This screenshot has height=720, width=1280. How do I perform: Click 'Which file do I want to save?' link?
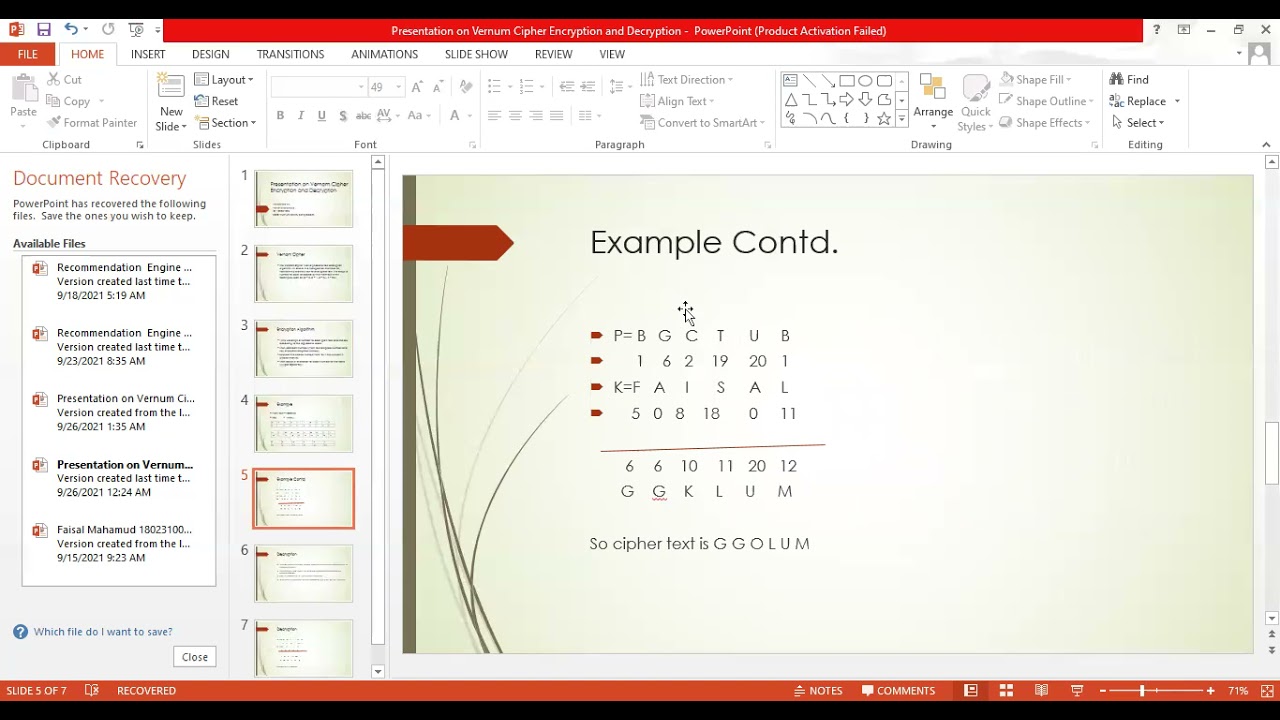[103, 632]
